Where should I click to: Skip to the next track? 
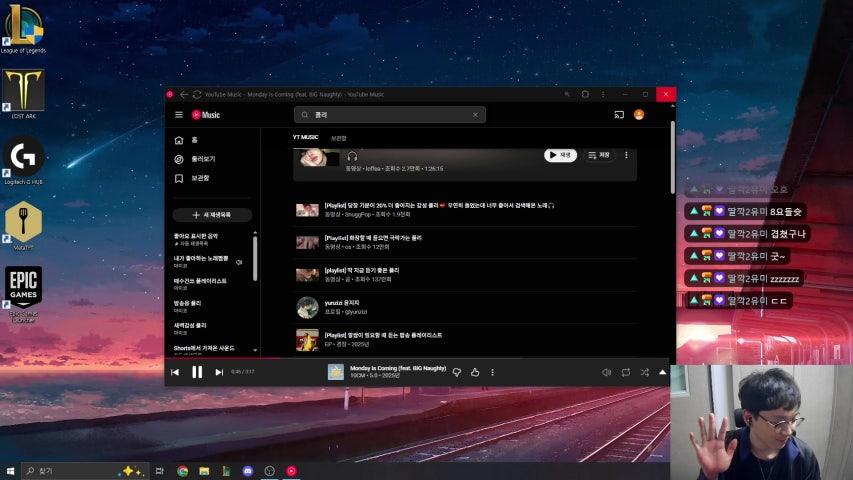(219, 372)
